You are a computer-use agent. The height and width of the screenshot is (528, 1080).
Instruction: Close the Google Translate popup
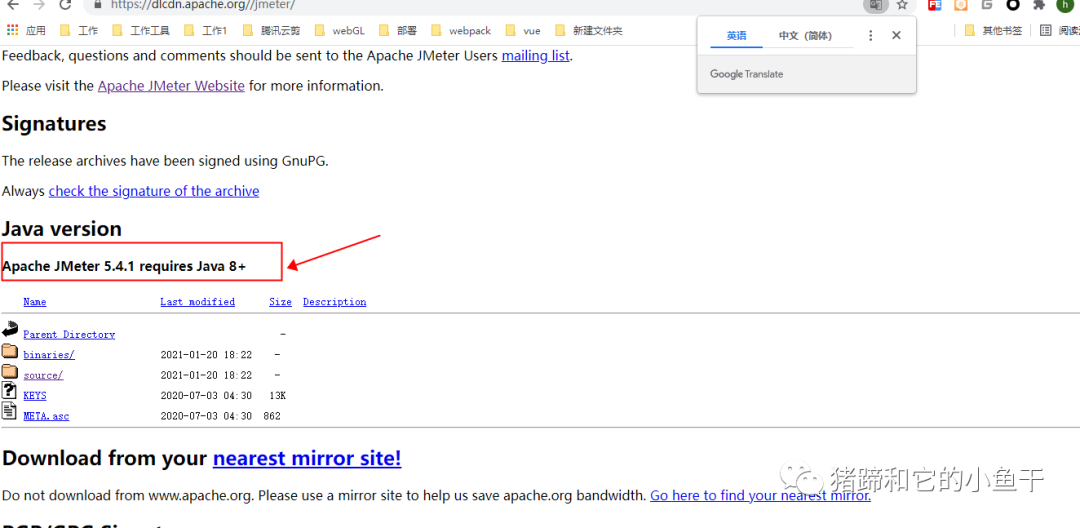coord(896,35)
